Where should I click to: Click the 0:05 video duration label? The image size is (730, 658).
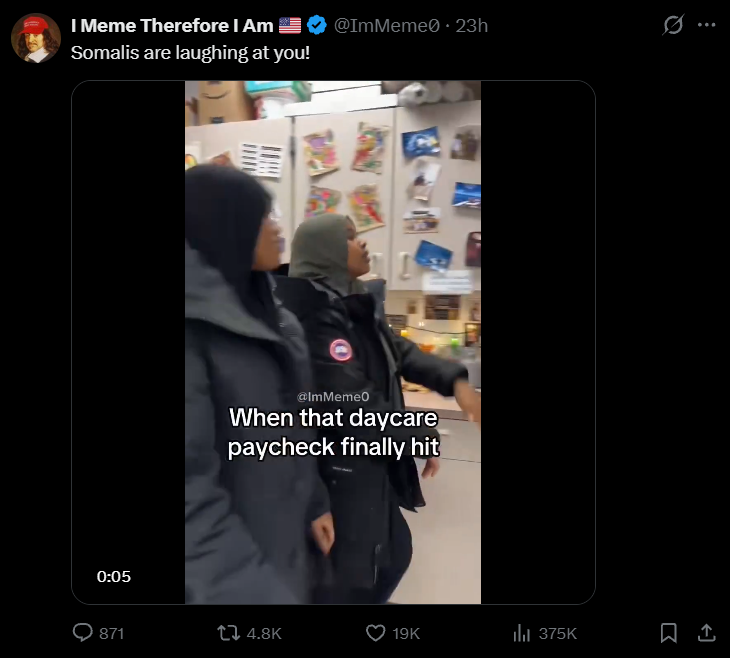point(114,577)
